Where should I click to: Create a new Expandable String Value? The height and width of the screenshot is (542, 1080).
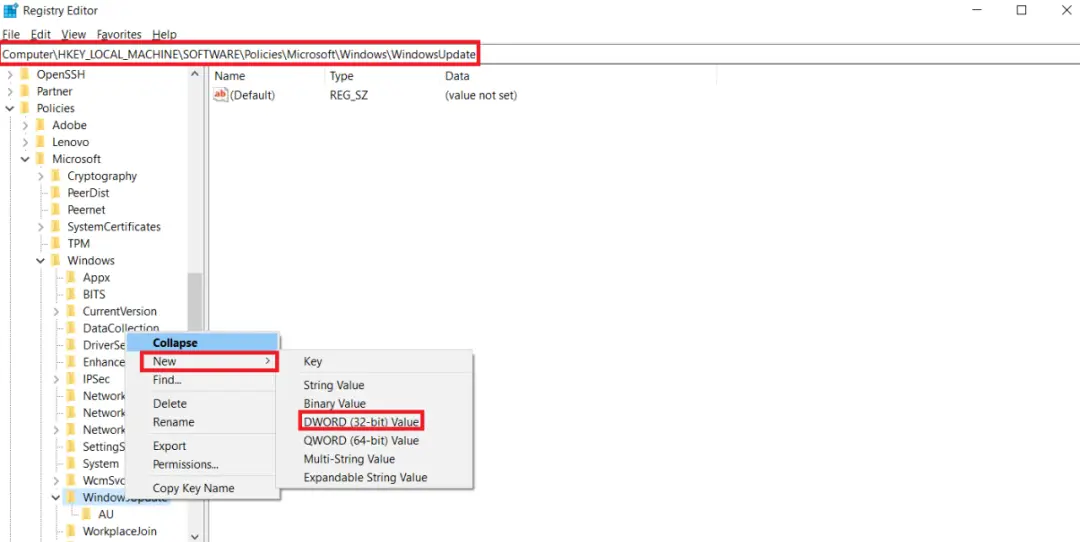(x=375, y=477)
